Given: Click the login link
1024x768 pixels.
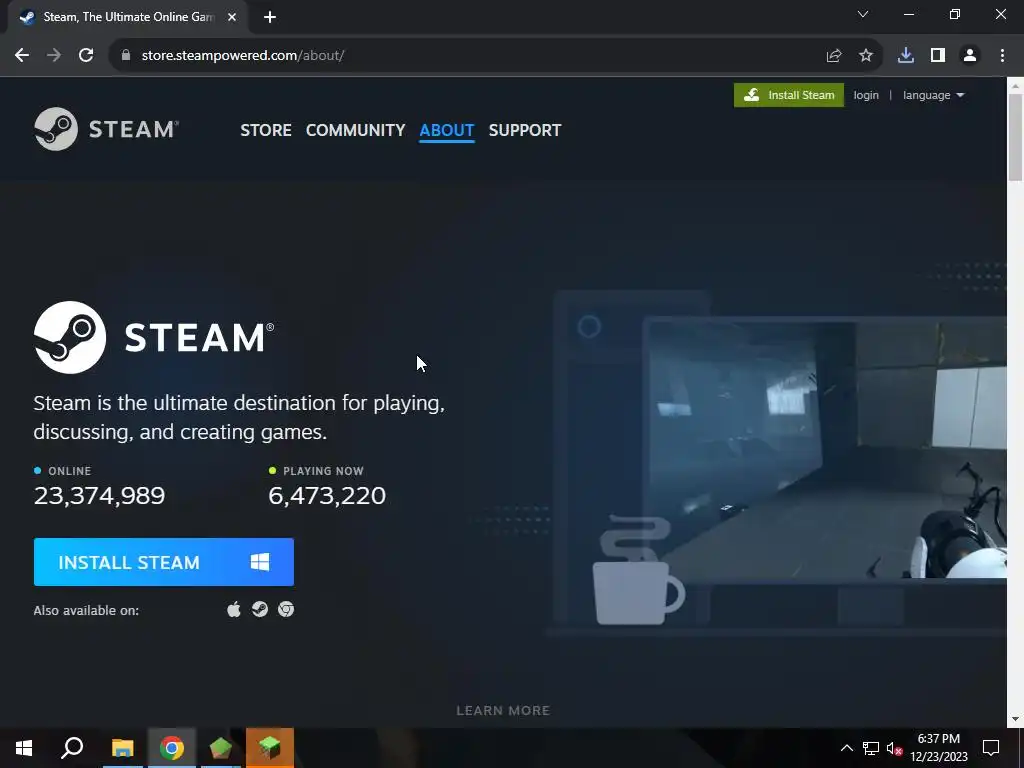Looking at the screenshot, I should (x=866, y=95).
